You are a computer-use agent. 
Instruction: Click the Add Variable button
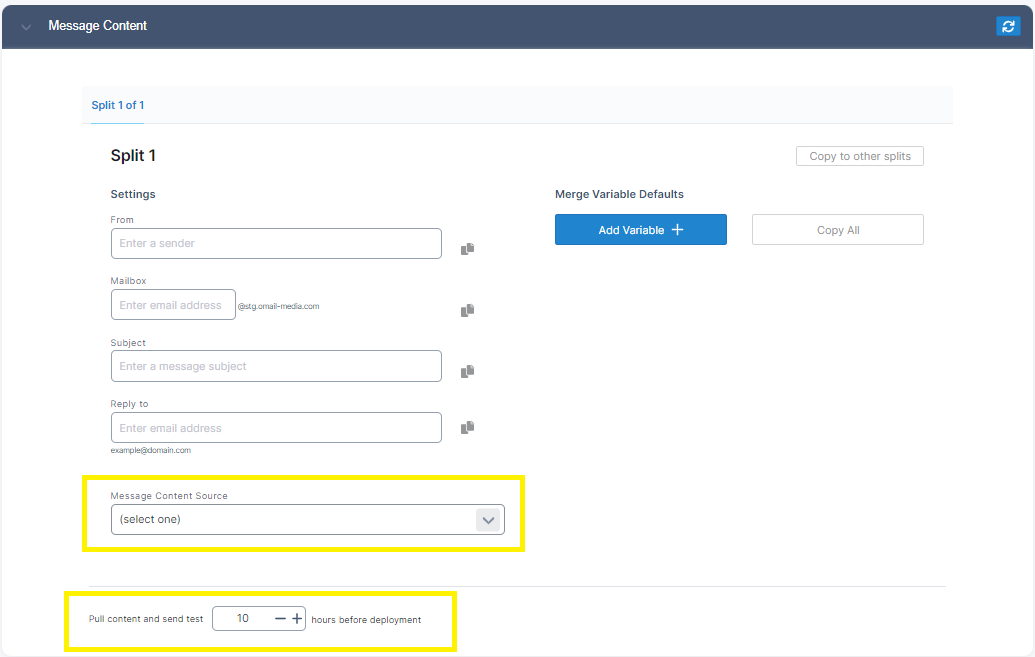point(640,230)
